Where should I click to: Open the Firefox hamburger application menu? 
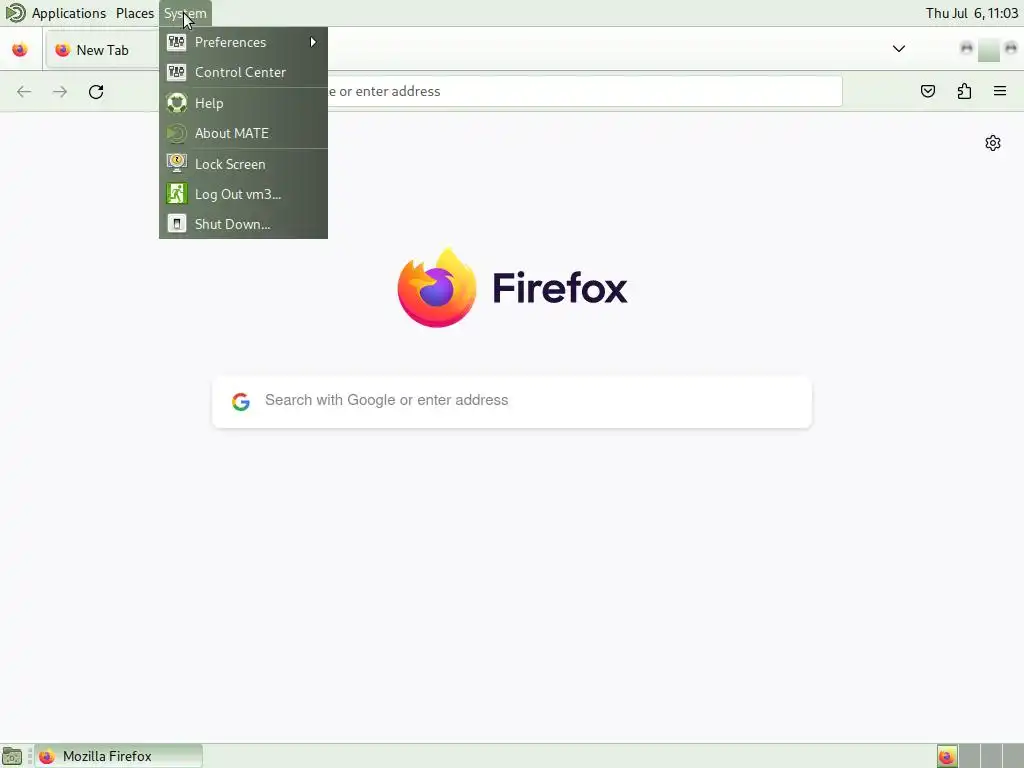[x=1000, y=91]
